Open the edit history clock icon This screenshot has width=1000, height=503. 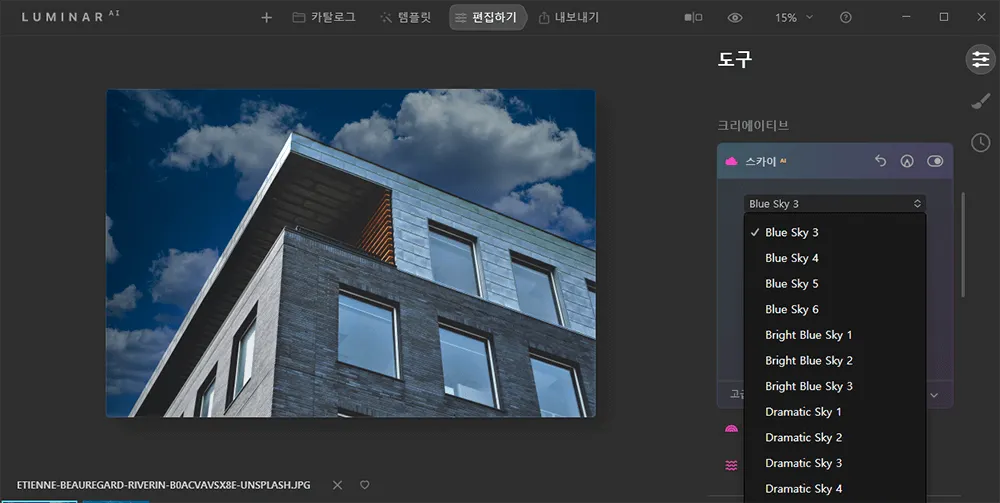(x=980, y=143)
